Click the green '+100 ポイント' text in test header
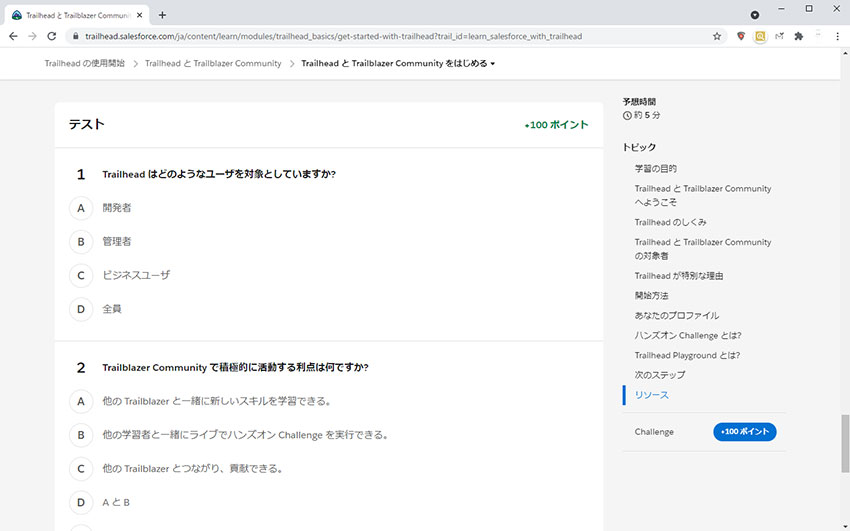 pyautogui.click(x=556, y=125)
